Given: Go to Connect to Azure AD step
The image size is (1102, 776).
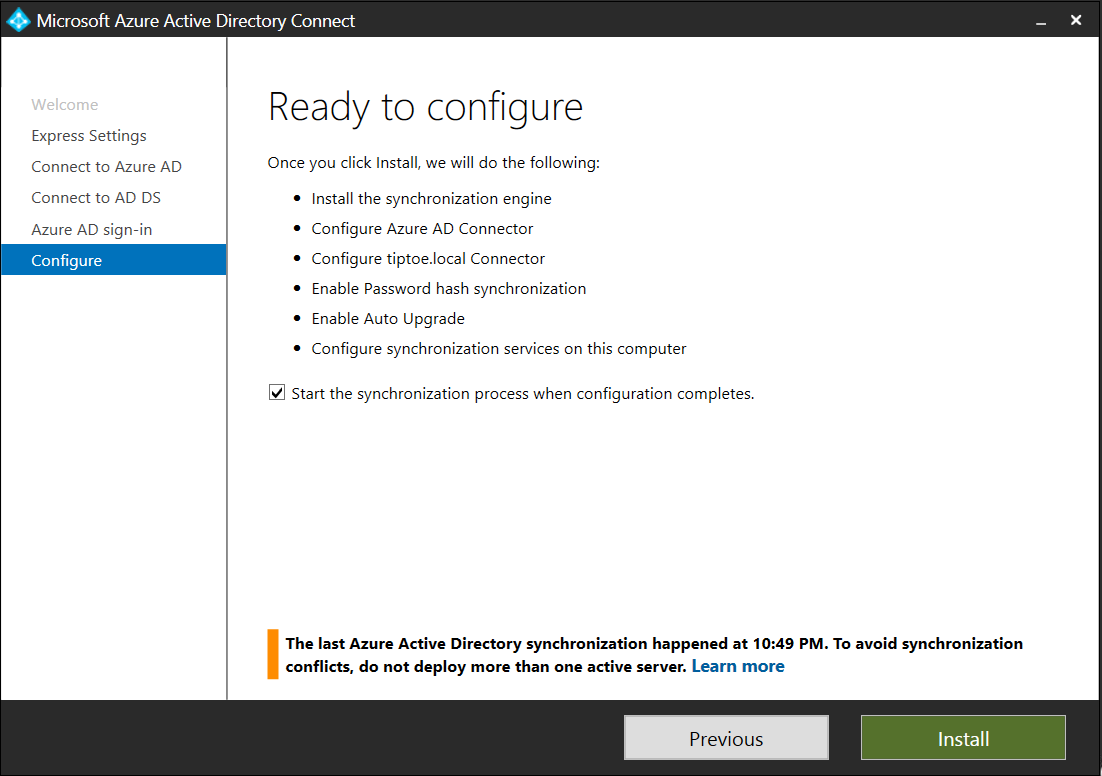Looking at the screenshot, I should tap(107, 167).
